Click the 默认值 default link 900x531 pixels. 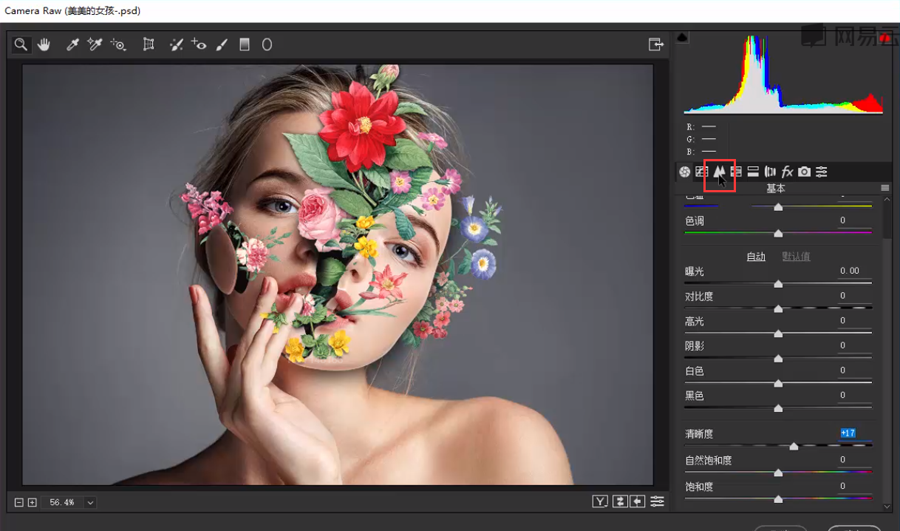[x=796, y=257]
